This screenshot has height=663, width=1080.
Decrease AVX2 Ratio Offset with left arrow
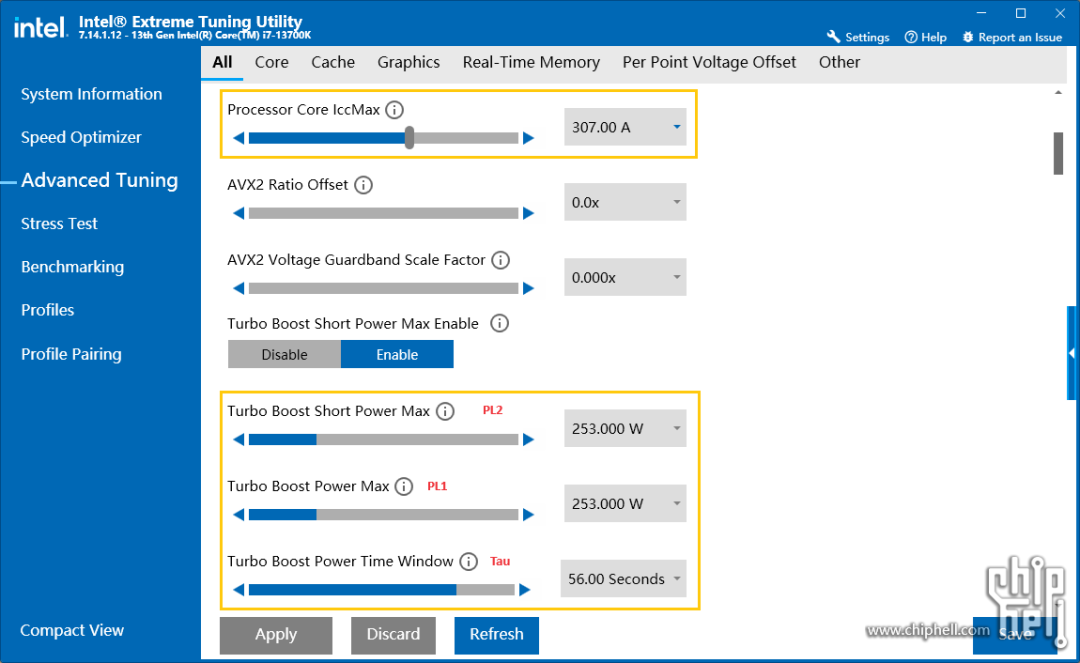238,213
